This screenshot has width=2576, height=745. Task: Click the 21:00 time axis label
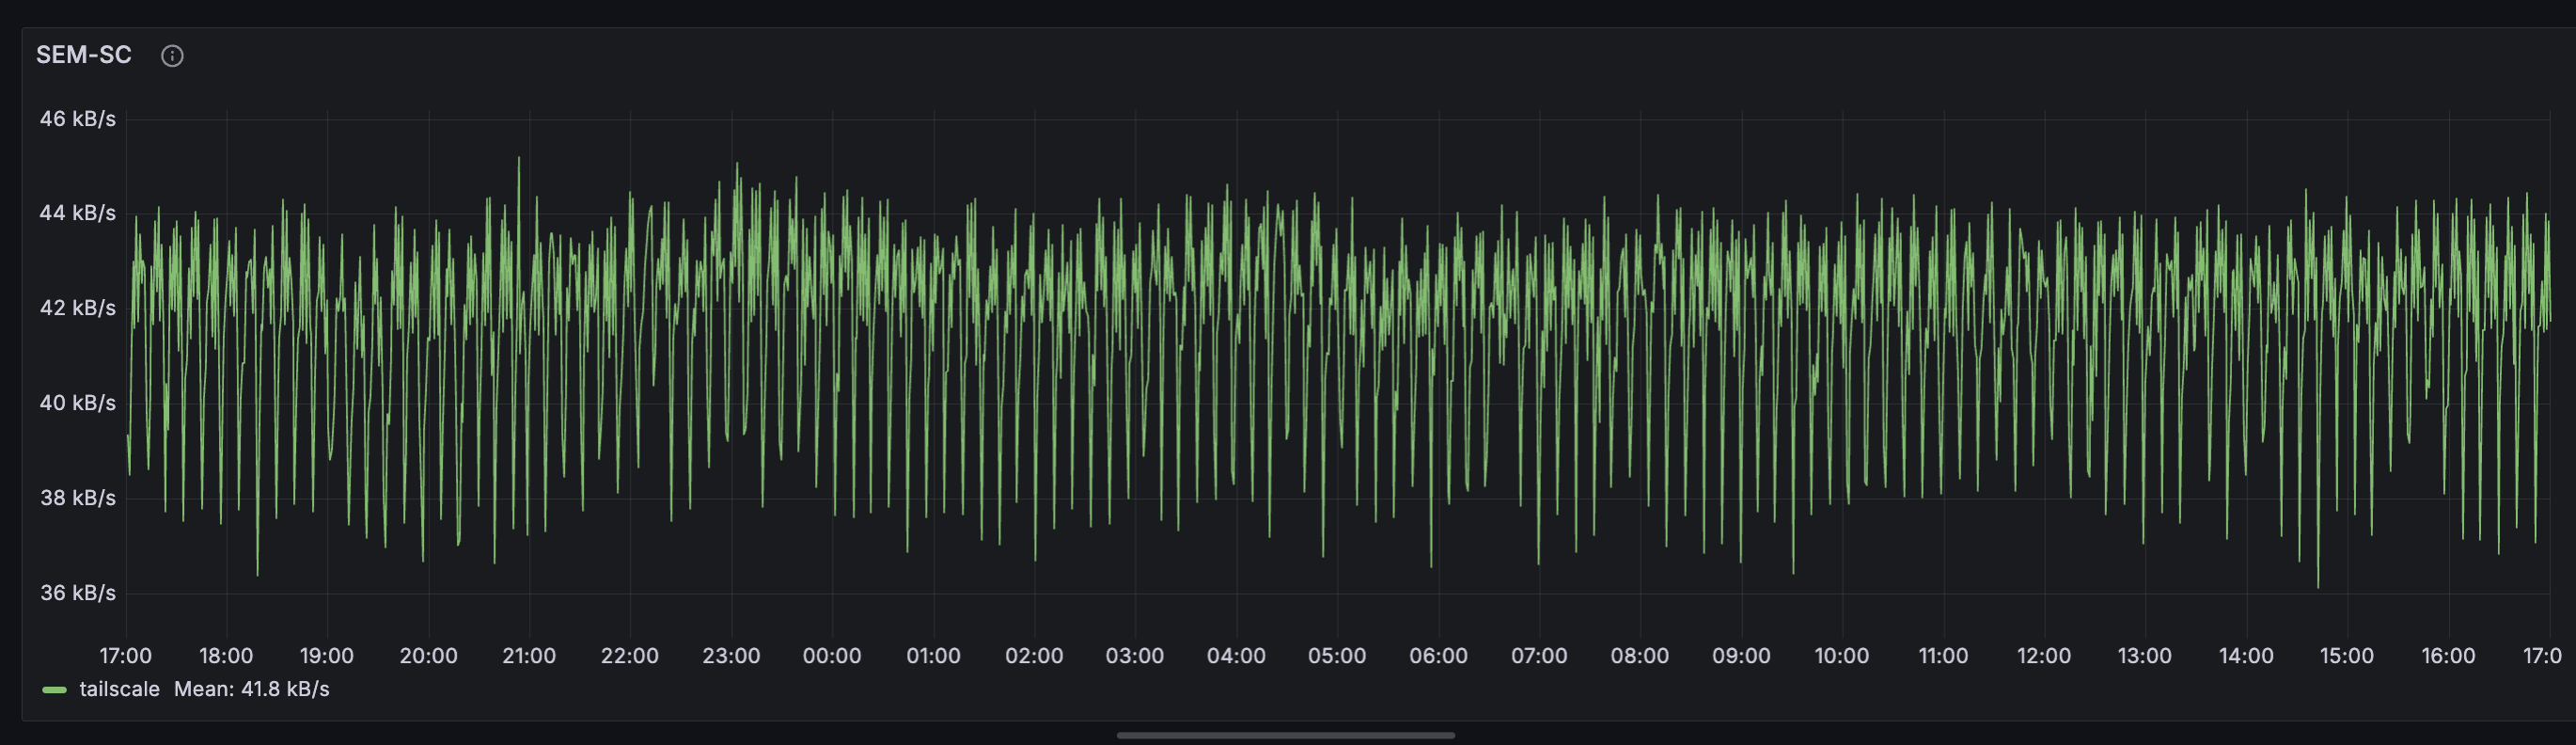(529, 656)
